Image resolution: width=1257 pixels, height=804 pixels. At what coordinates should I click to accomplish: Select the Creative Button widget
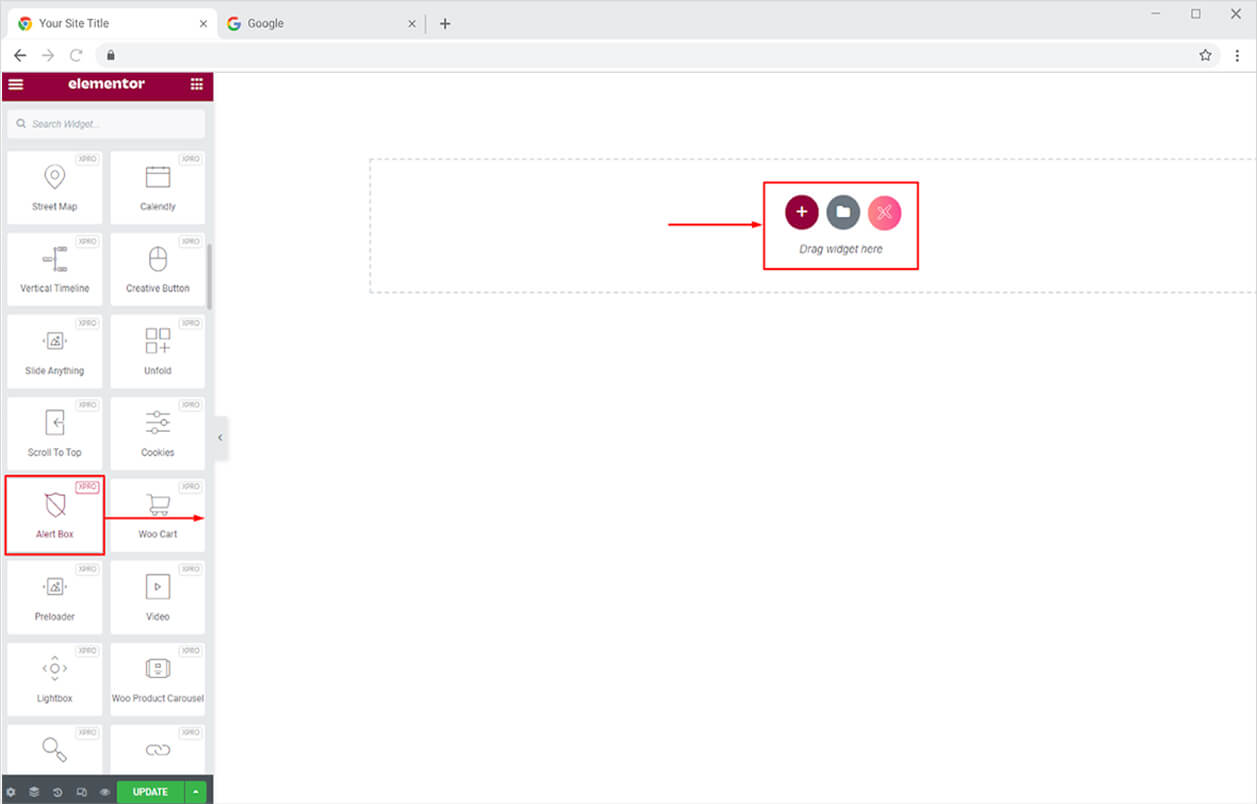click(x=157, y=268)
